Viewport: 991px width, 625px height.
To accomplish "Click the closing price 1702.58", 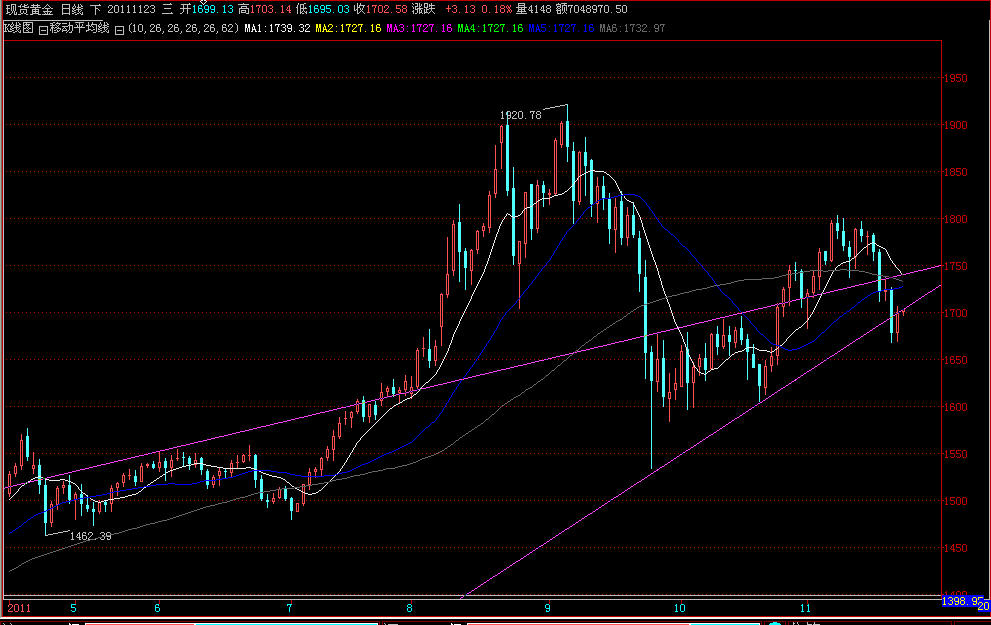I will point(387,9).
